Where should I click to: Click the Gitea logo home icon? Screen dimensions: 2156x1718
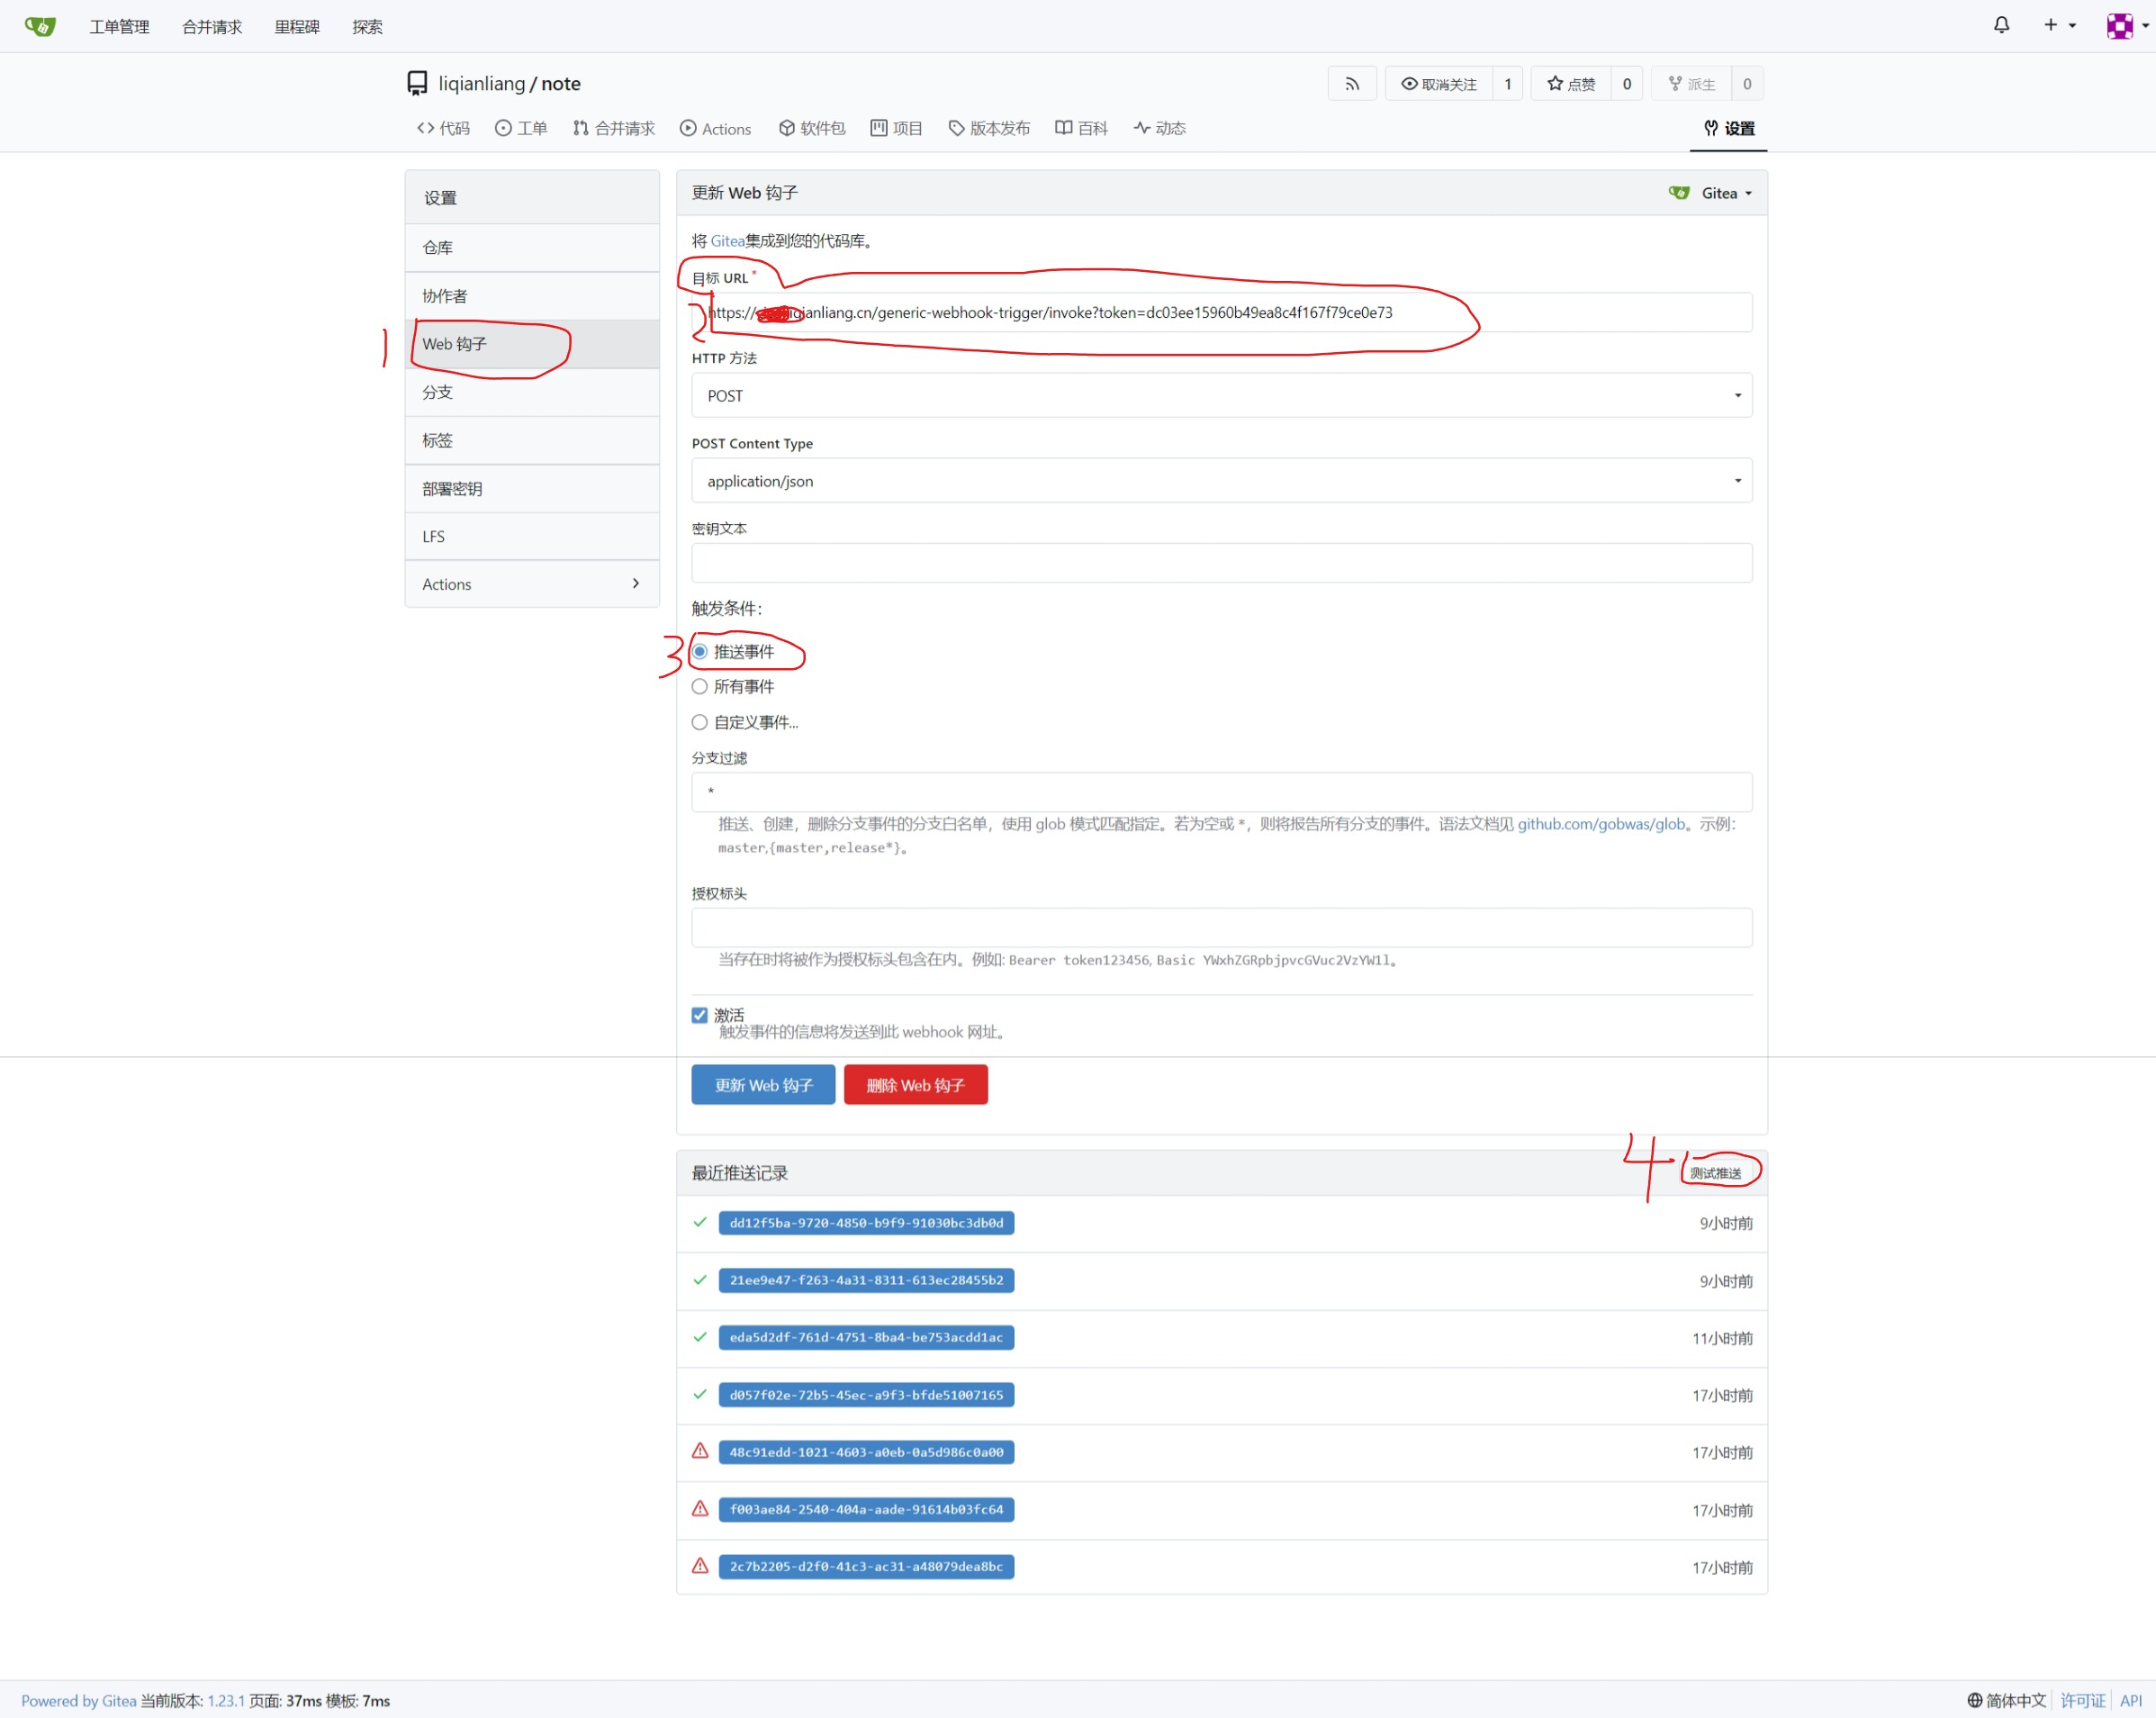click(x=40, y=26)
